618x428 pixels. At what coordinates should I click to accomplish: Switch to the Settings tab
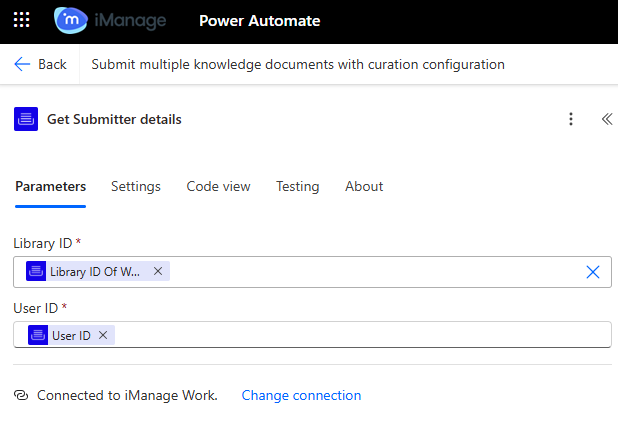pos(136,186)
